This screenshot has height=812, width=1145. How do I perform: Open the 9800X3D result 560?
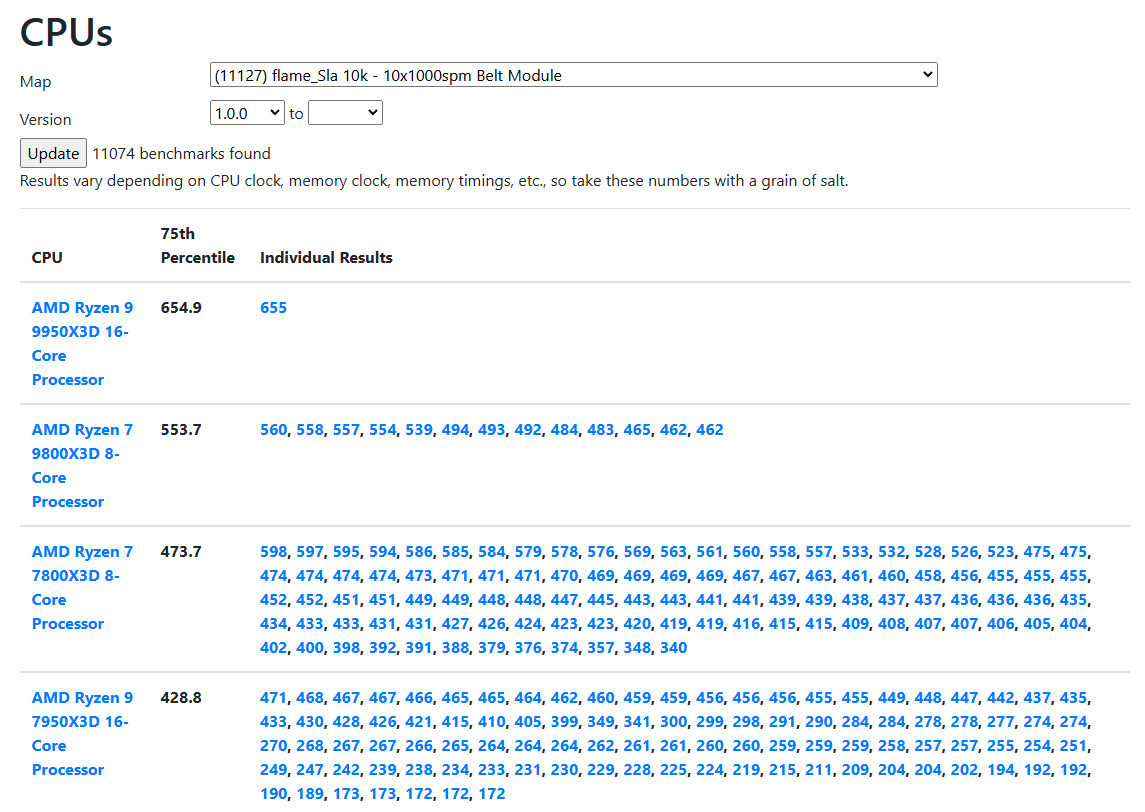coord(273,429)
